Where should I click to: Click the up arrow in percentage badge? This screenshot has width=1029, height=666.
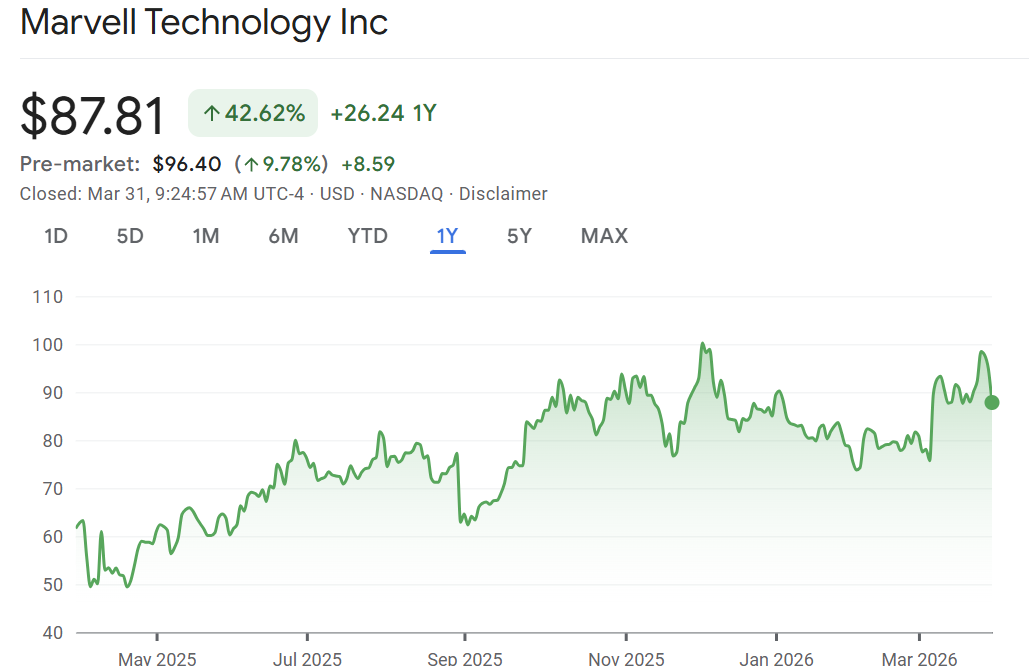(x=211, y=114)
